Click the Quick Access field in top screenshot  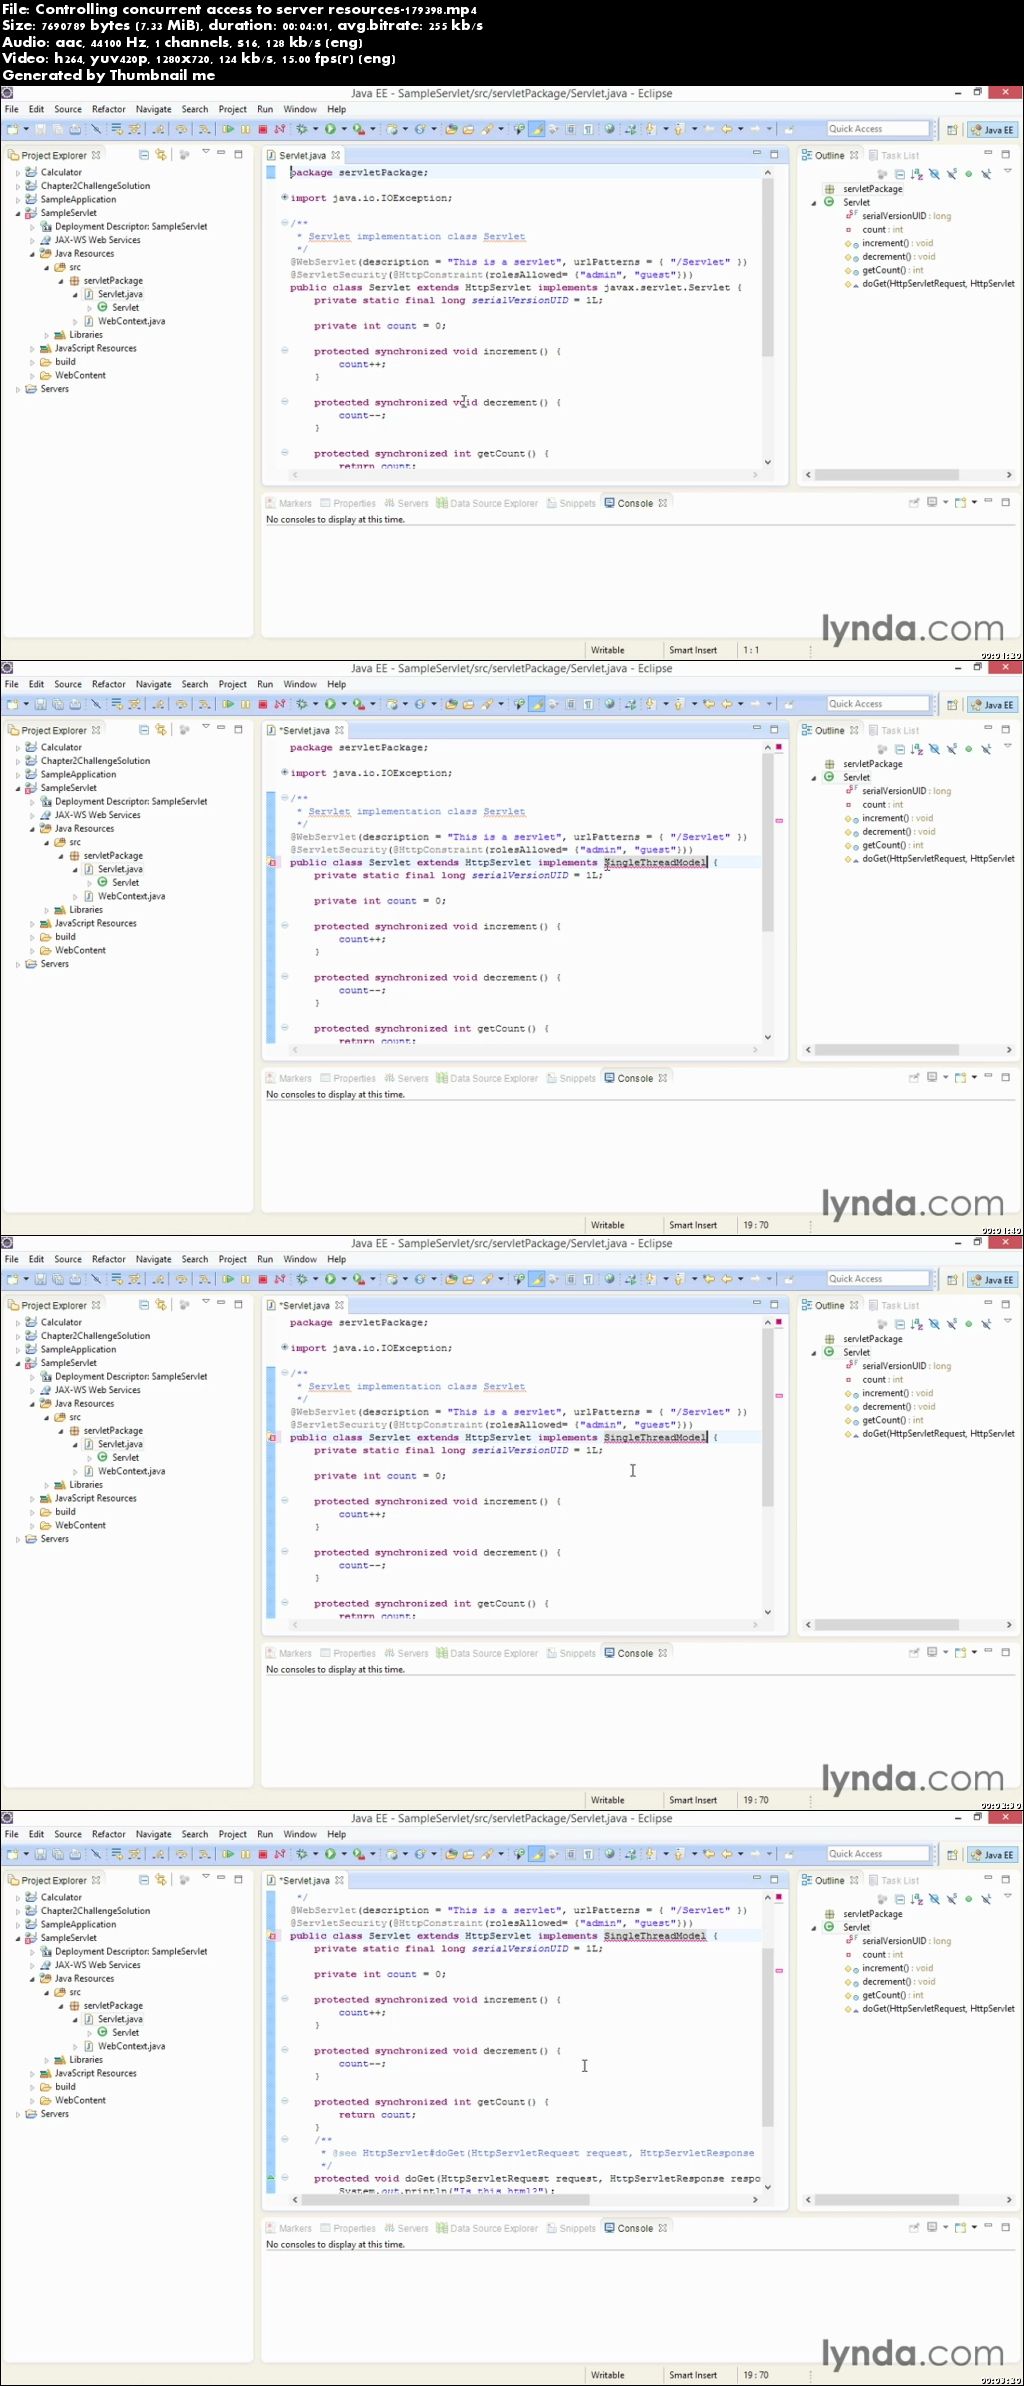point(878,129)
